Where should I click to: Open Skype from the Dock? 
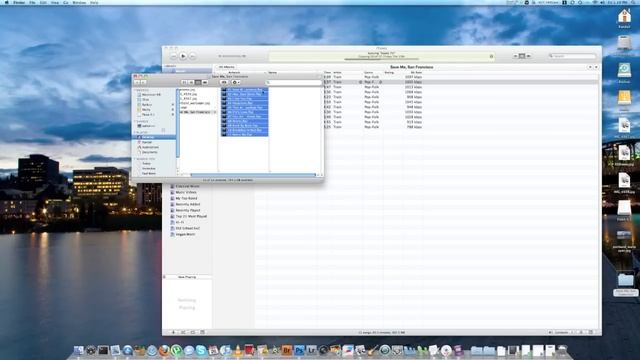pos(201,350)
